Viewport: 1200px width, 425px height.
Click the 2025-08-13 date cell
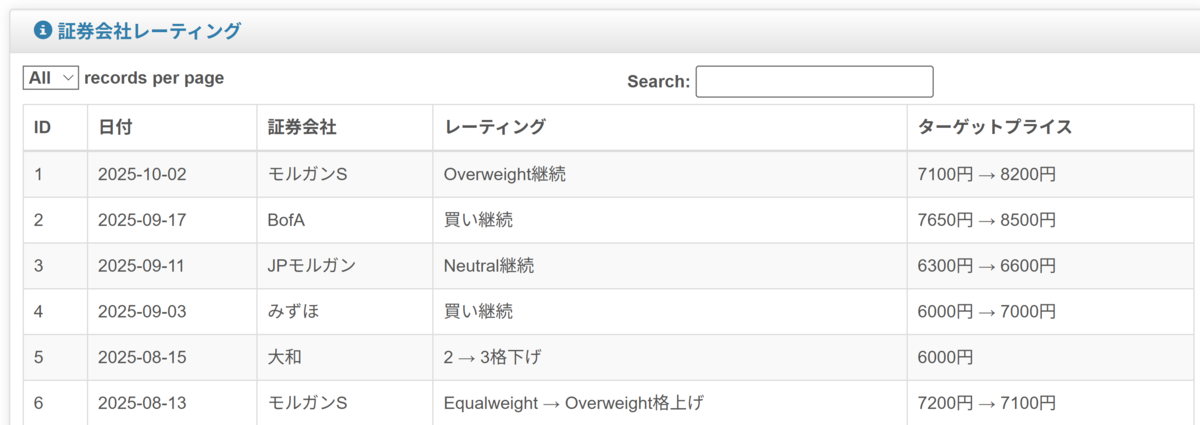(172, 403)
